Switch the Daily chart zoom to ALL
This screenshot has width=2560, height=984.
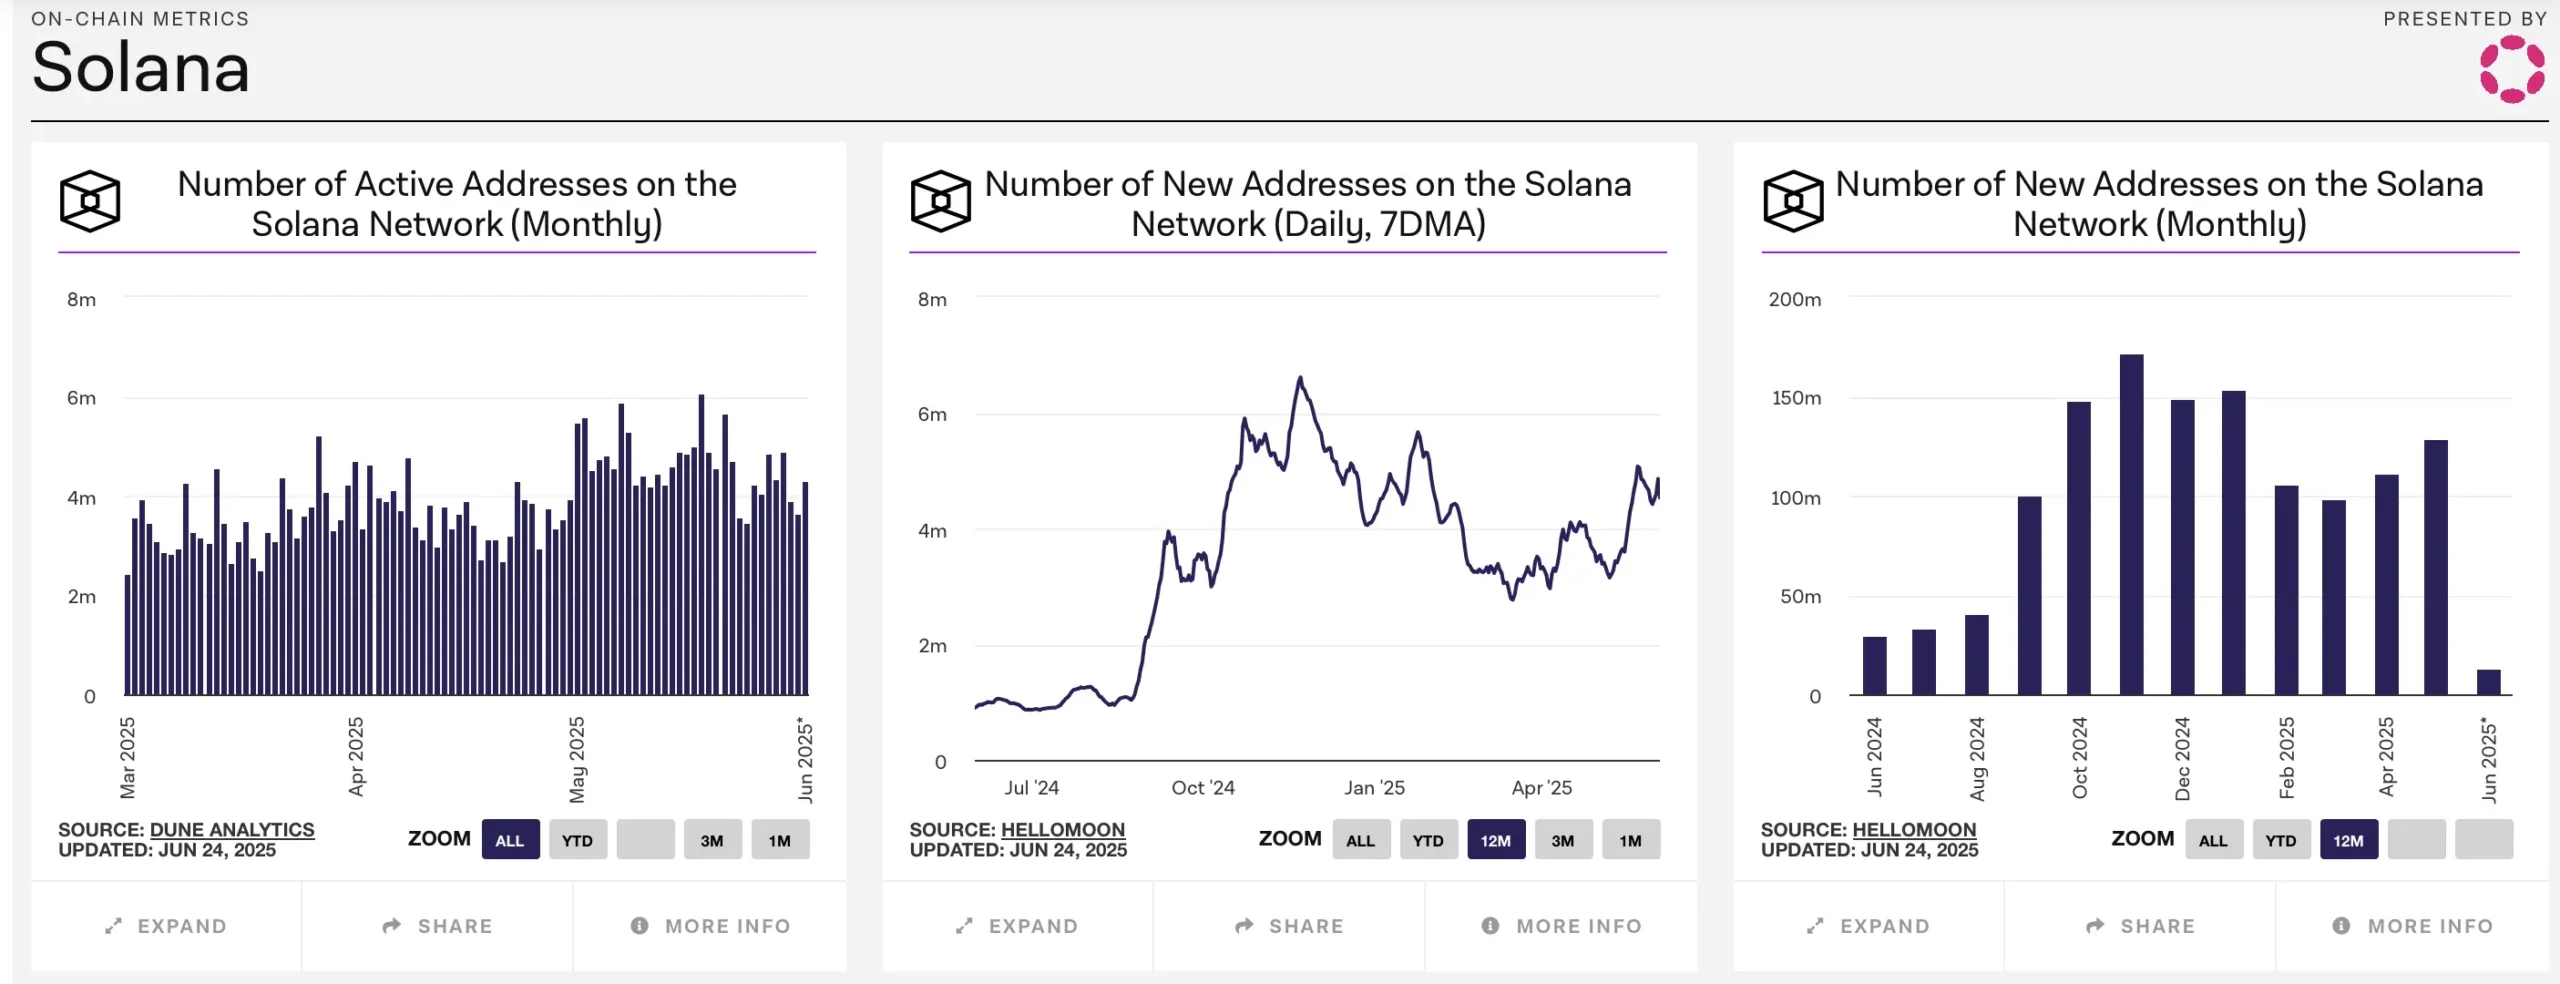[1361, 840]
